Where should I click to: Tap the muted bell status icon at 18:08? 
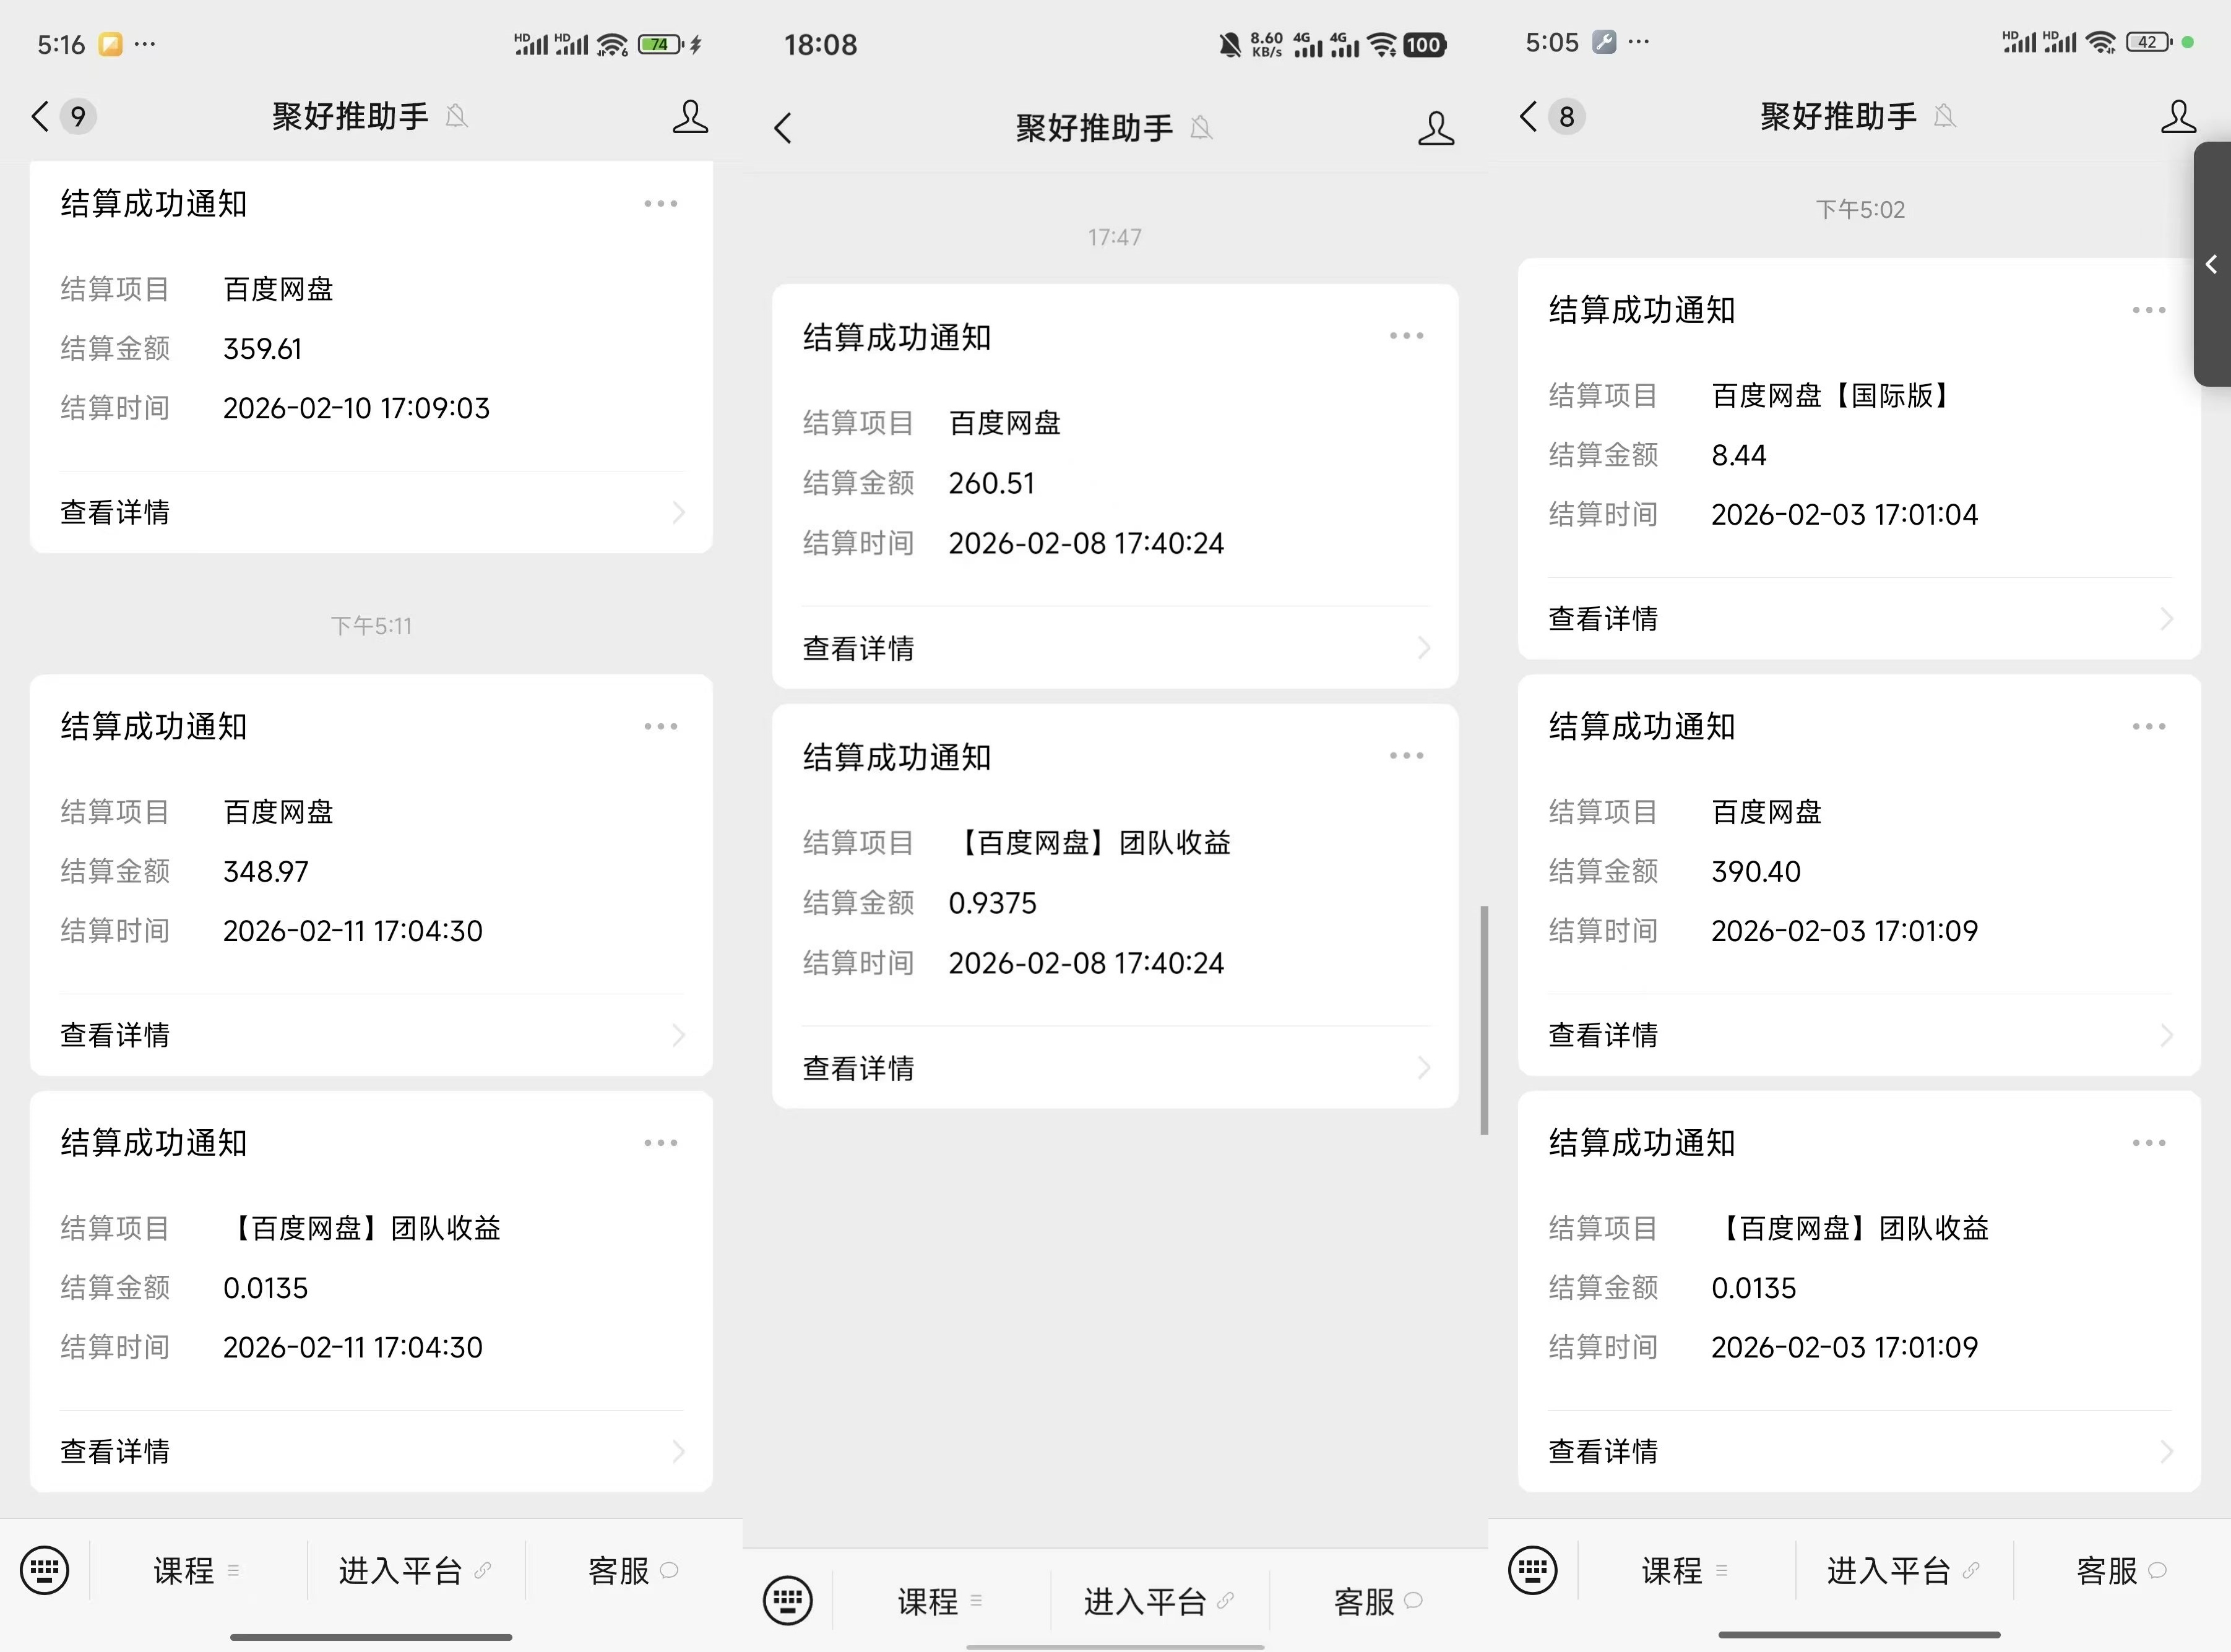point(1230,44)
